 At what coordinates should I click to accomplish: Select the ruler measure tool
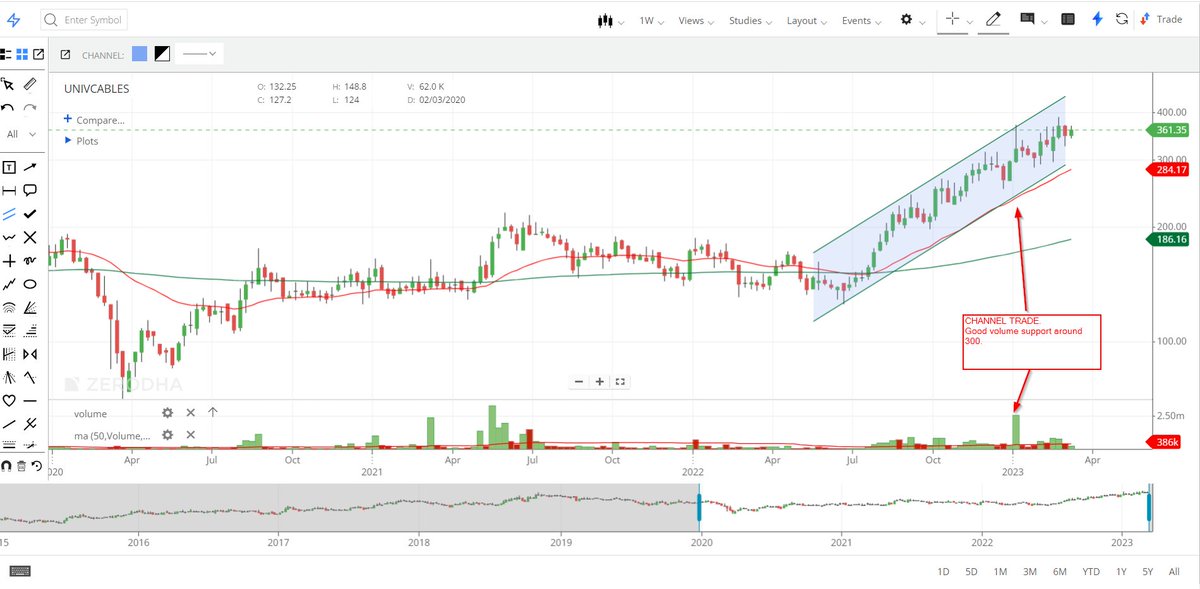coord(30,84)
